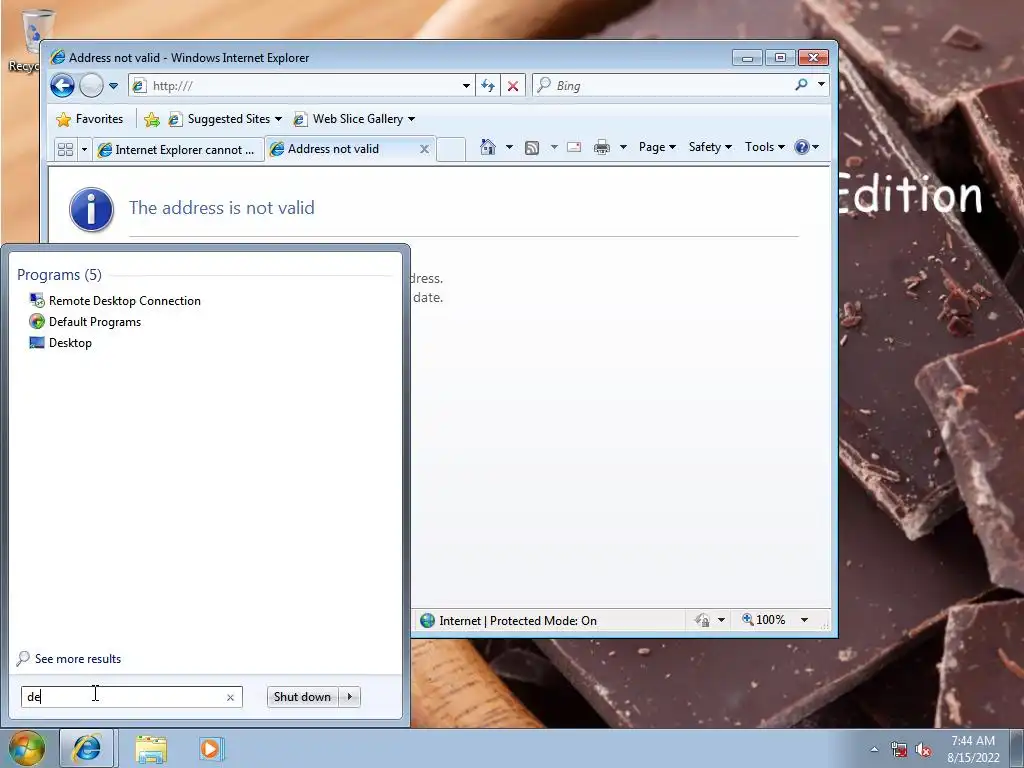Close the Address not valid tab

click(x=424, y=149)
